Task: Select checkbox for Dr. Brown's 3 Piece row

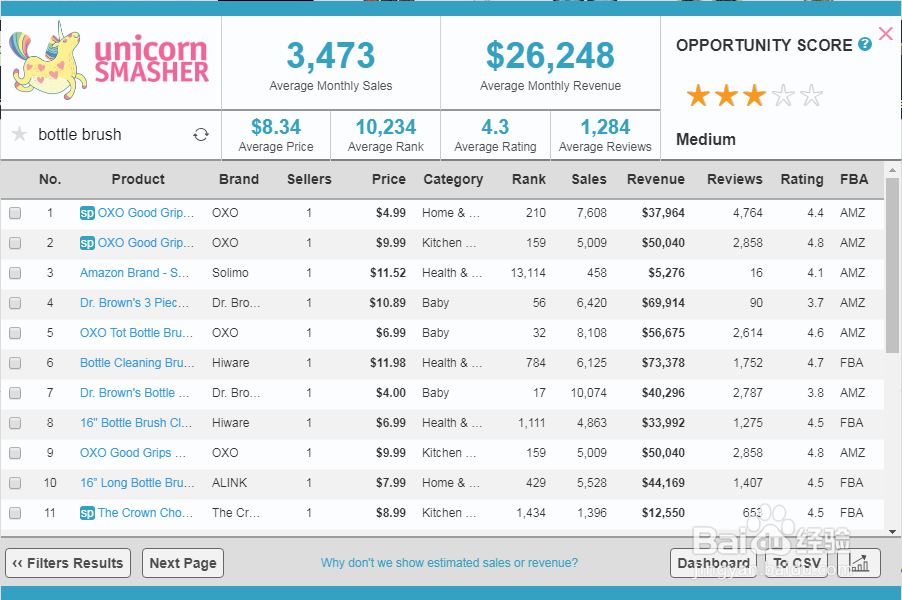Action: [15, 303]
